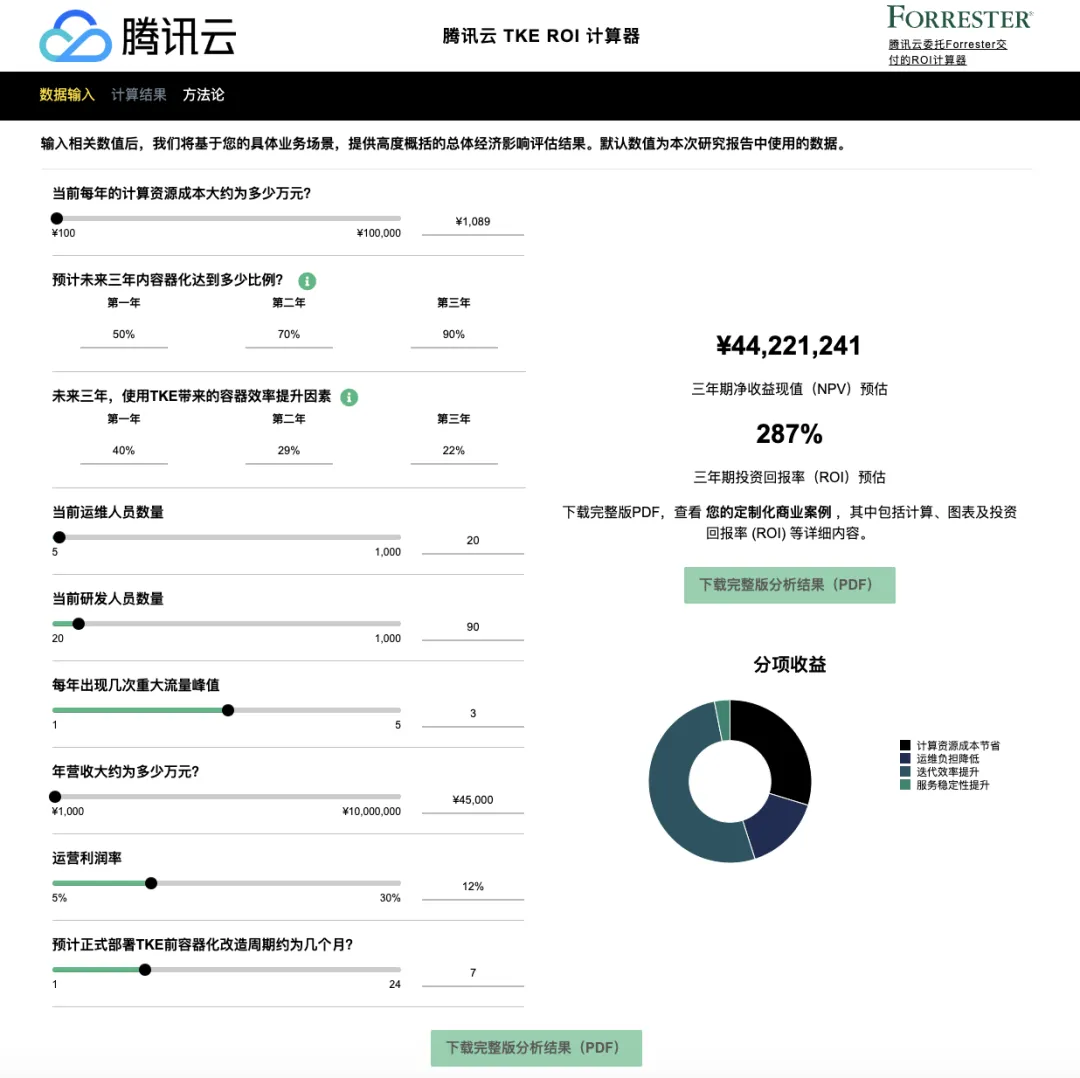1080x1078 pixels.
Task: Open the 方法论 tab
Action: click(x=203, y=95)
